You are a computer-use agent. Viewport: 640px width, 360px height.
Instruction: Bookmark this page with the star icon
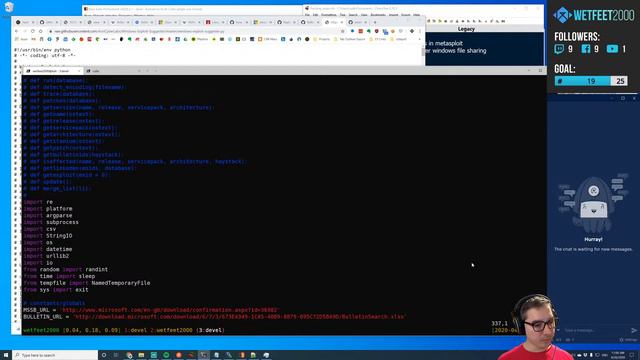point(342,31)
